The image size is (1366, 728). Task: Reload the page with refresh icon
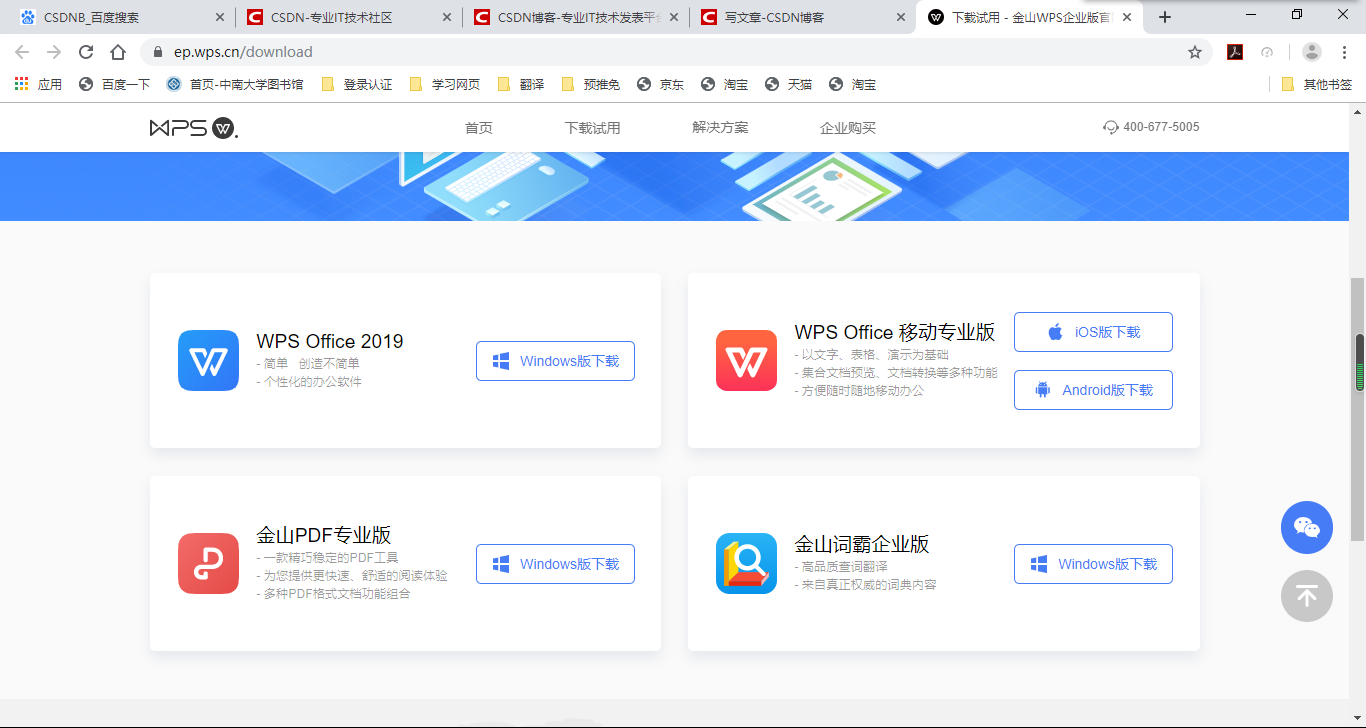coord(86,52)
